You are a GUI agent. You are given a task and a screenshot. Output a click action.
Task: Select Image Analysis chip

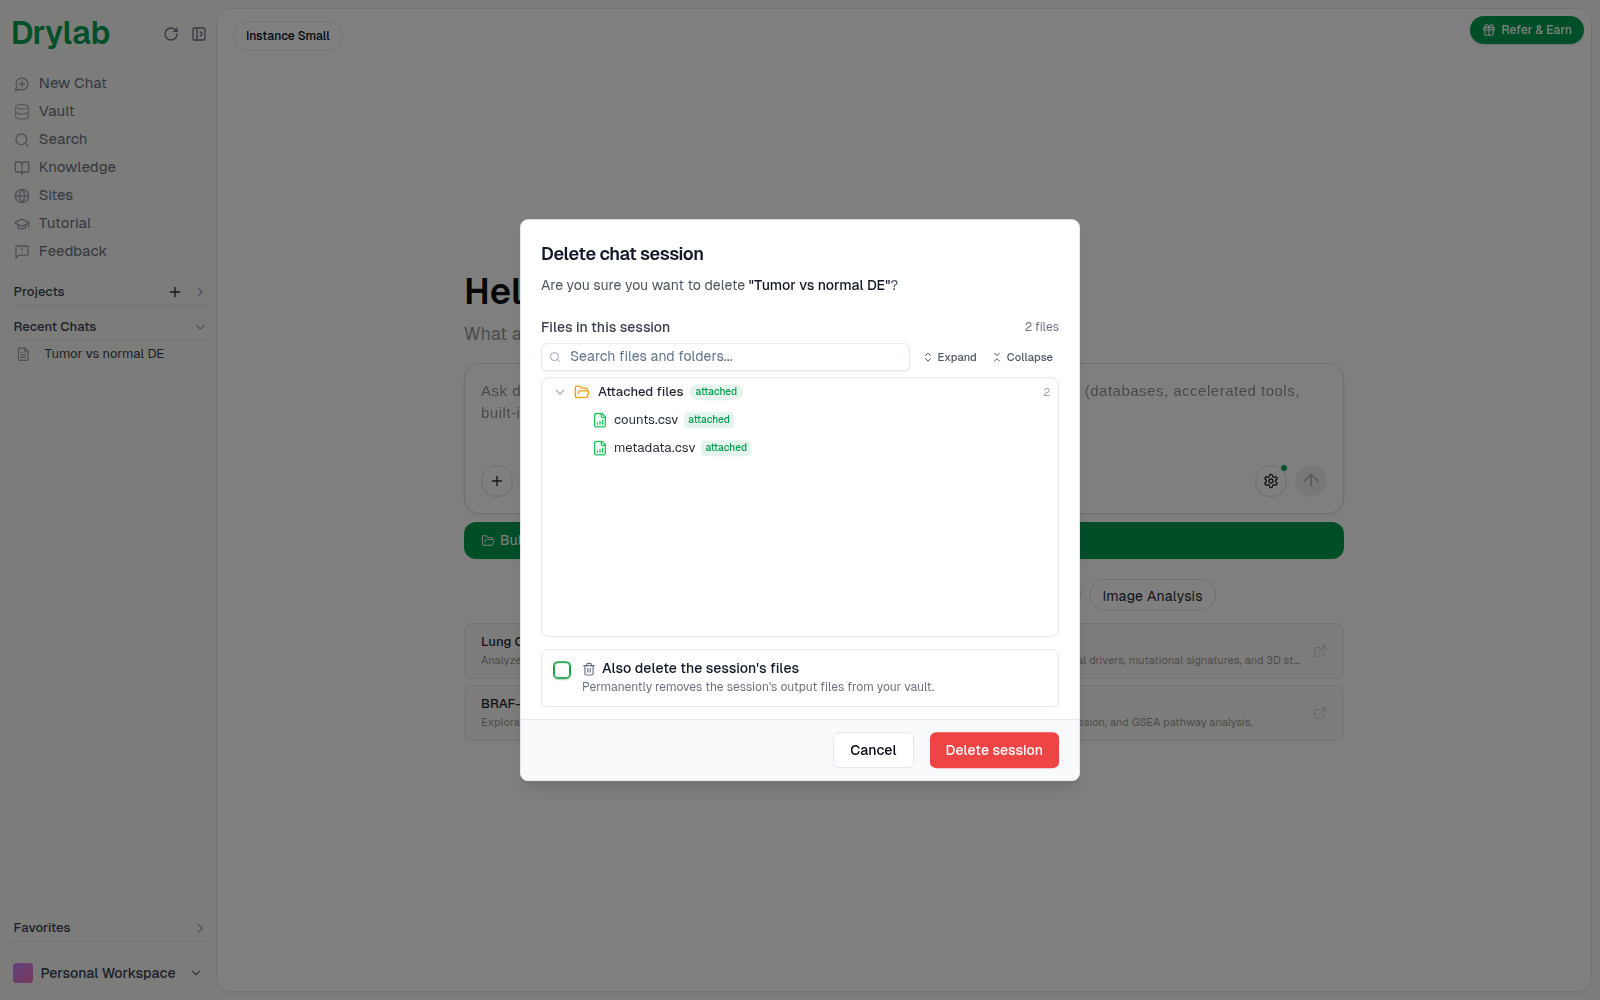point(1152,596)
